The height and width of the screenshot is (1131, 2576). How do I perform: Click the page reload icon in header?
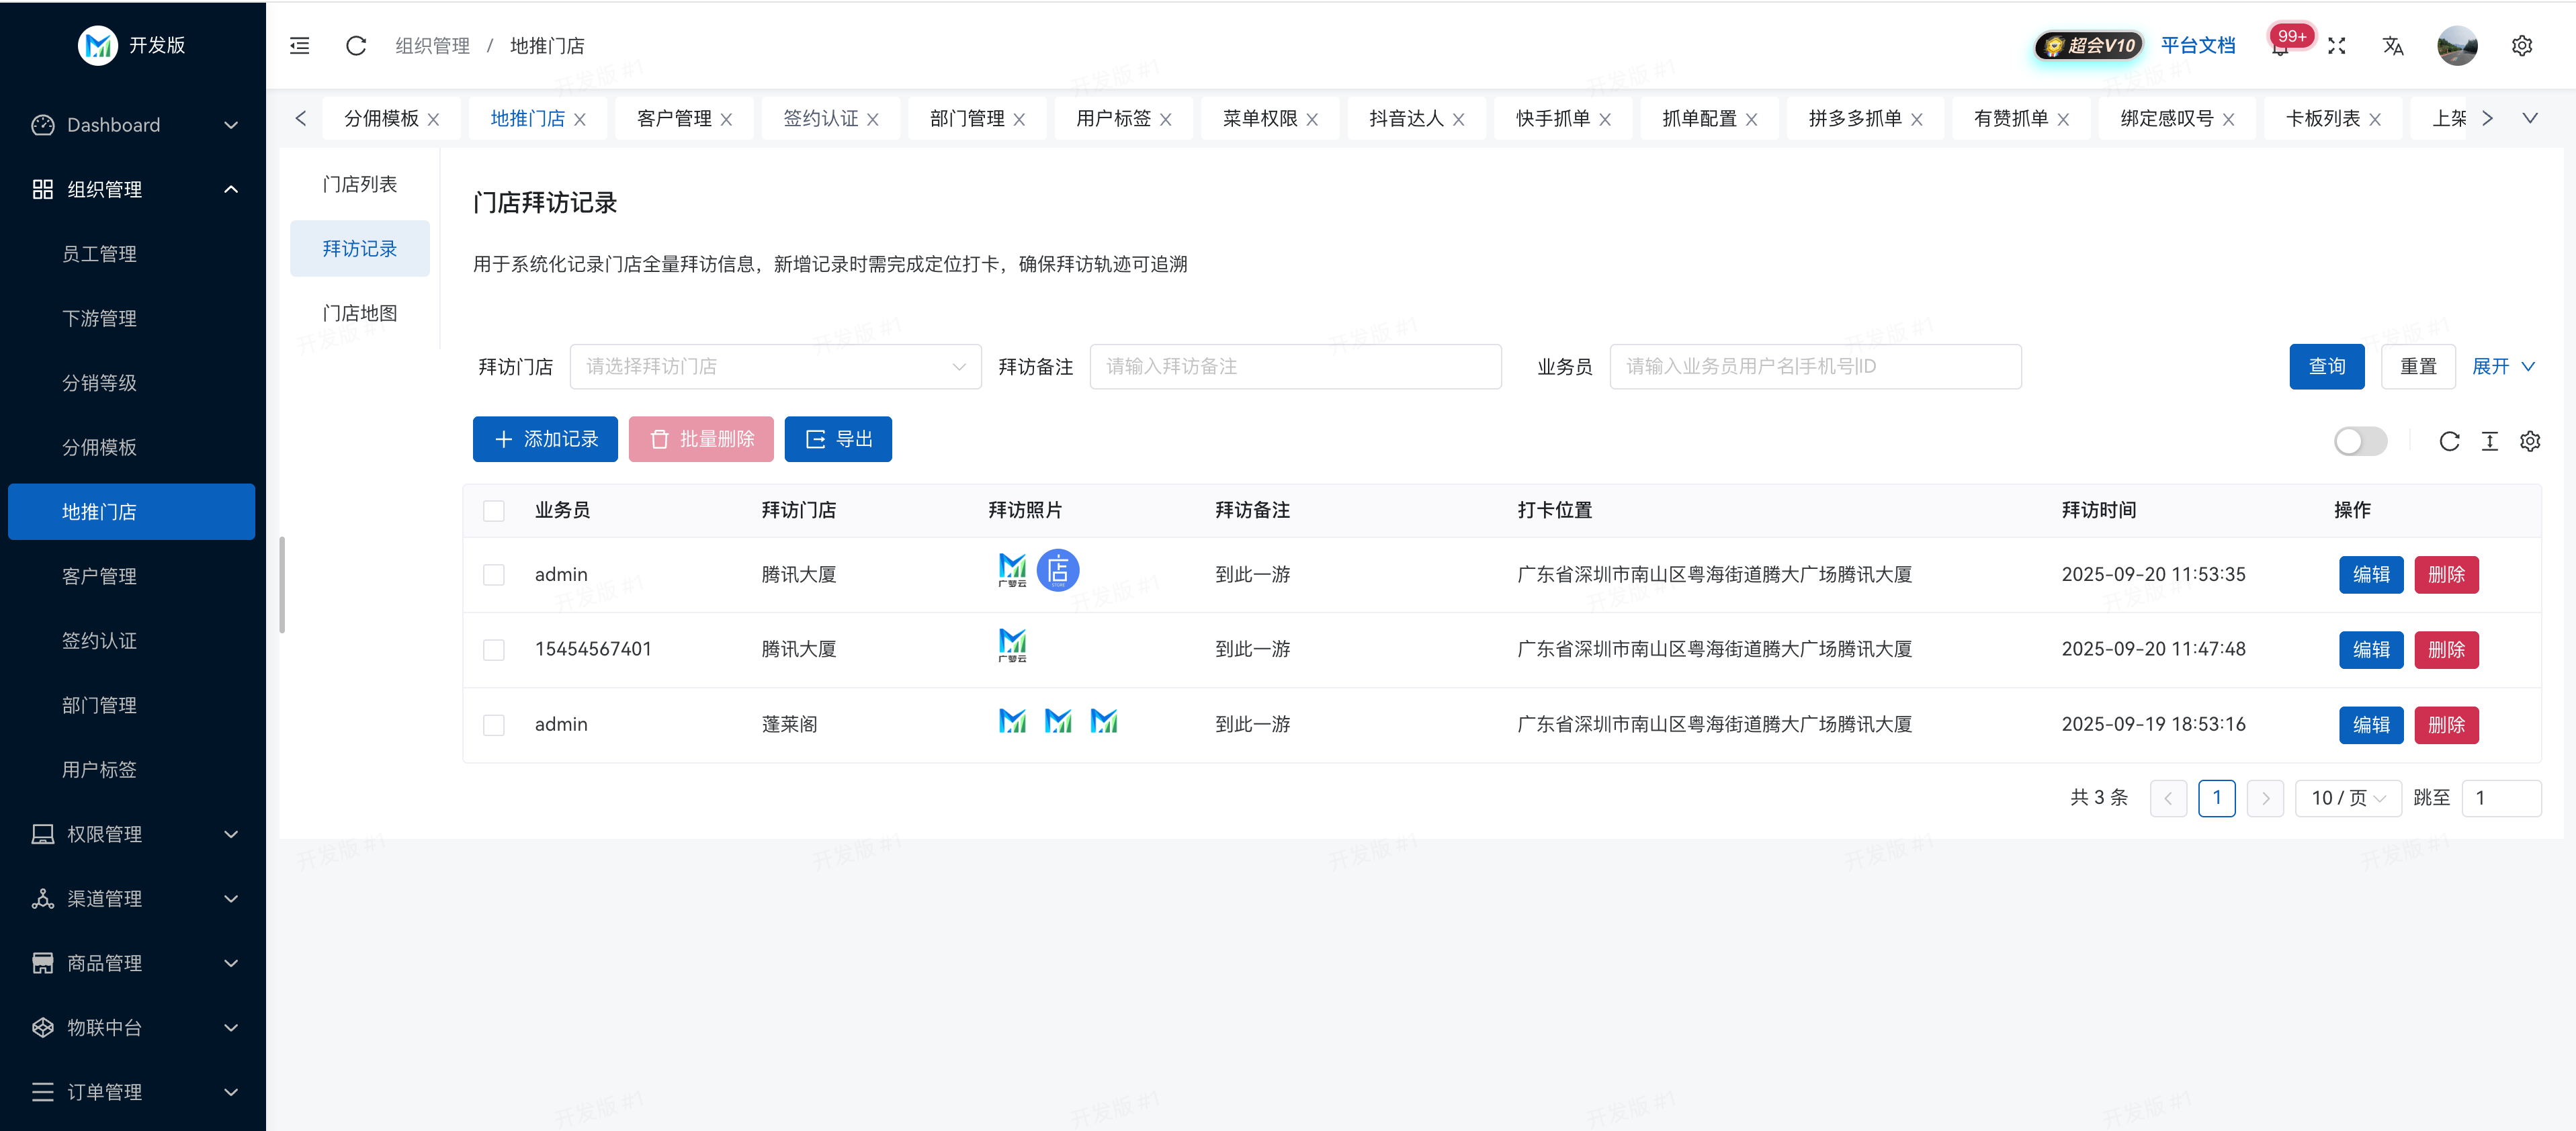(356, 46)
